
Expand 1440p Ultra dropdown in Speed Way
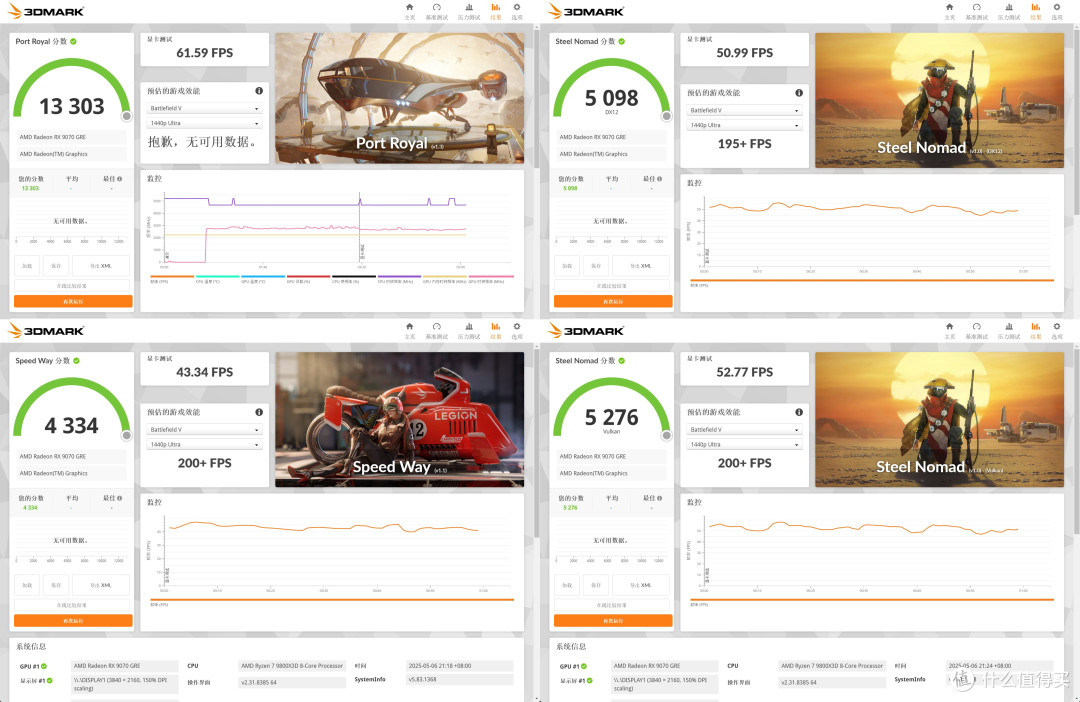(x=205, y=445)
